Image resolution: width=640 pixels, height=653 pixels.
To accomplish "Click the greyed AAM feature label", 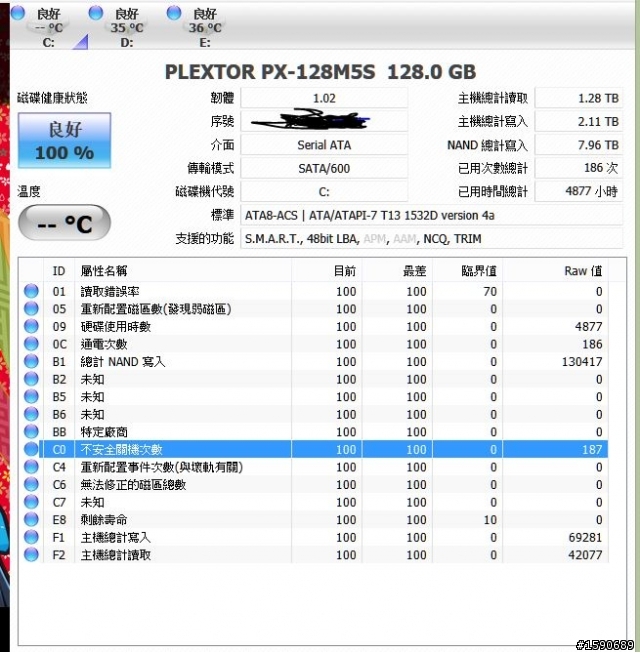I will [405, 239].
